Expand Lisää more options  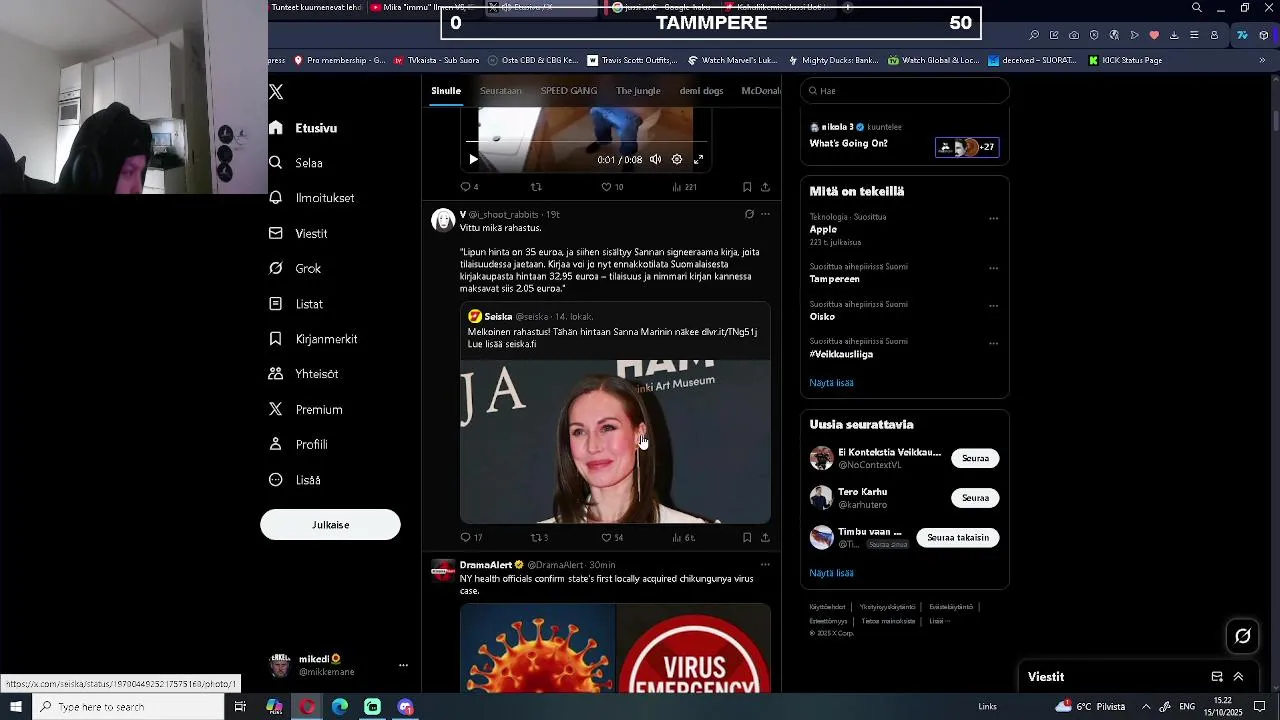[x=295, y=480]
